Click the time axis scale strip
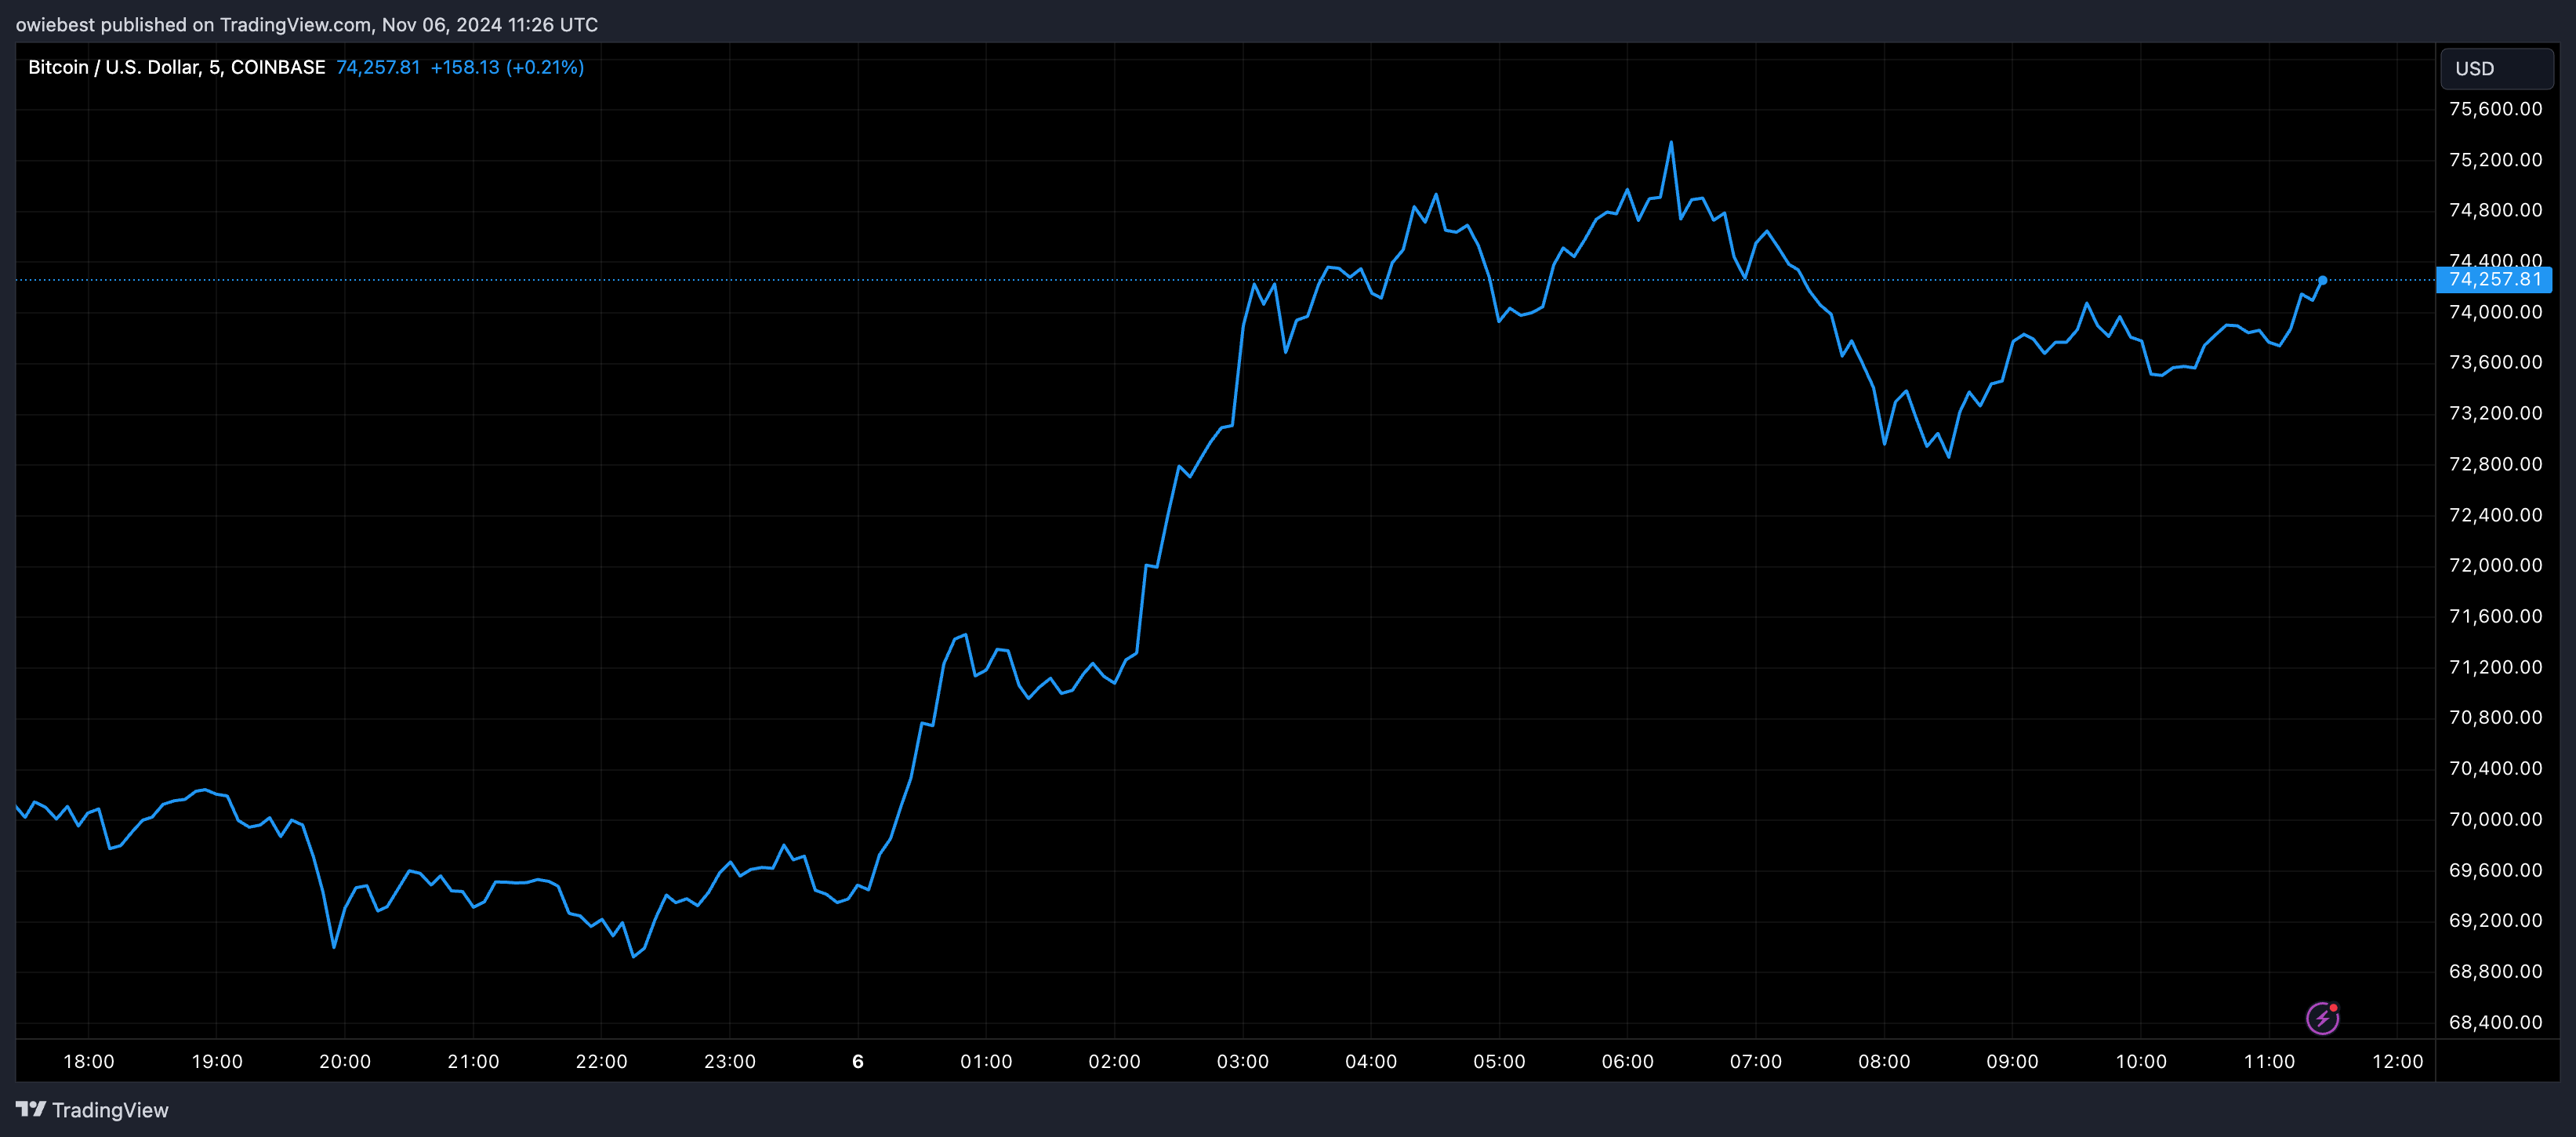 coord(1200,1062)
